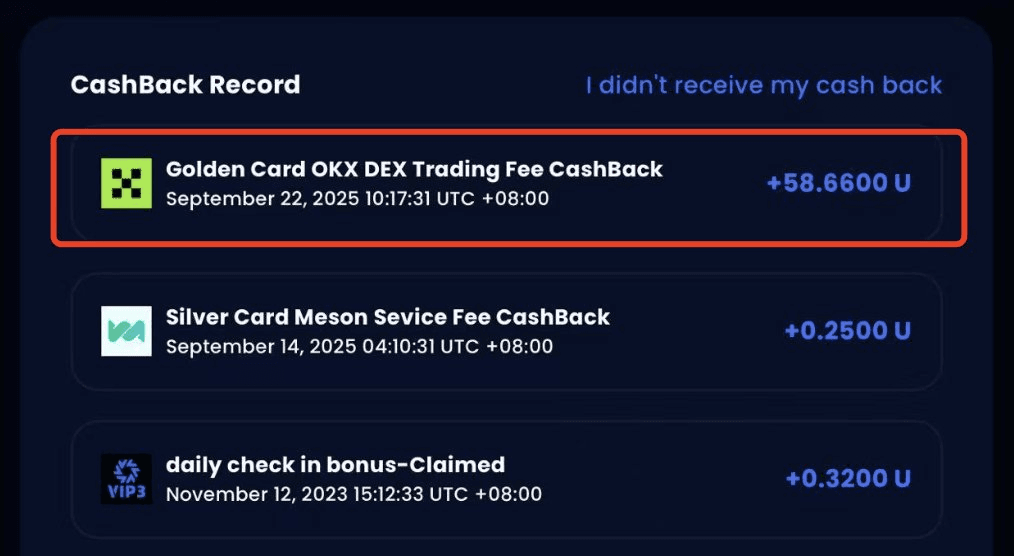Image resolution: width=1014 pixels, height=556 pixels.
Task: Click the CashBack Record heading
Action: 185,85
